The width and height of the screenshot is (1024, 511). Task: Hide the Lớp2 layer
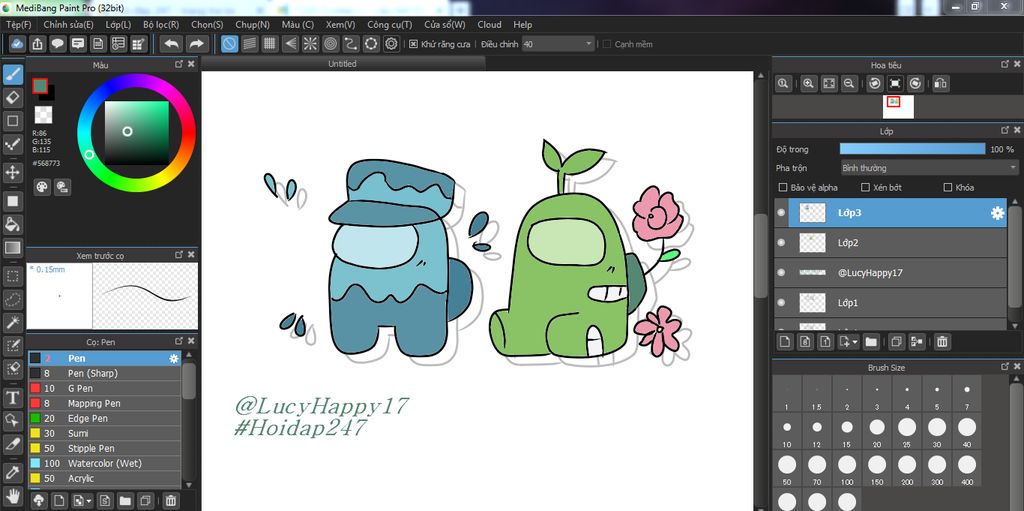point(781,242)
